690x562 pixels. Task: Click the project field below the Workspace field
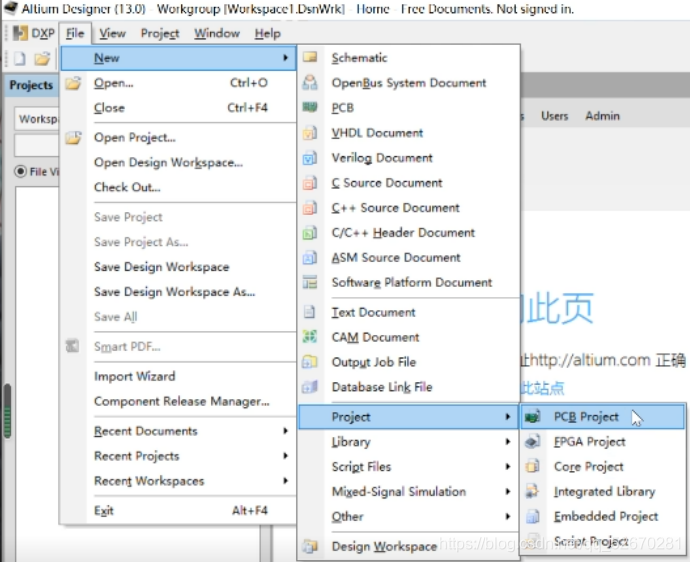click(x=37, y=145)
